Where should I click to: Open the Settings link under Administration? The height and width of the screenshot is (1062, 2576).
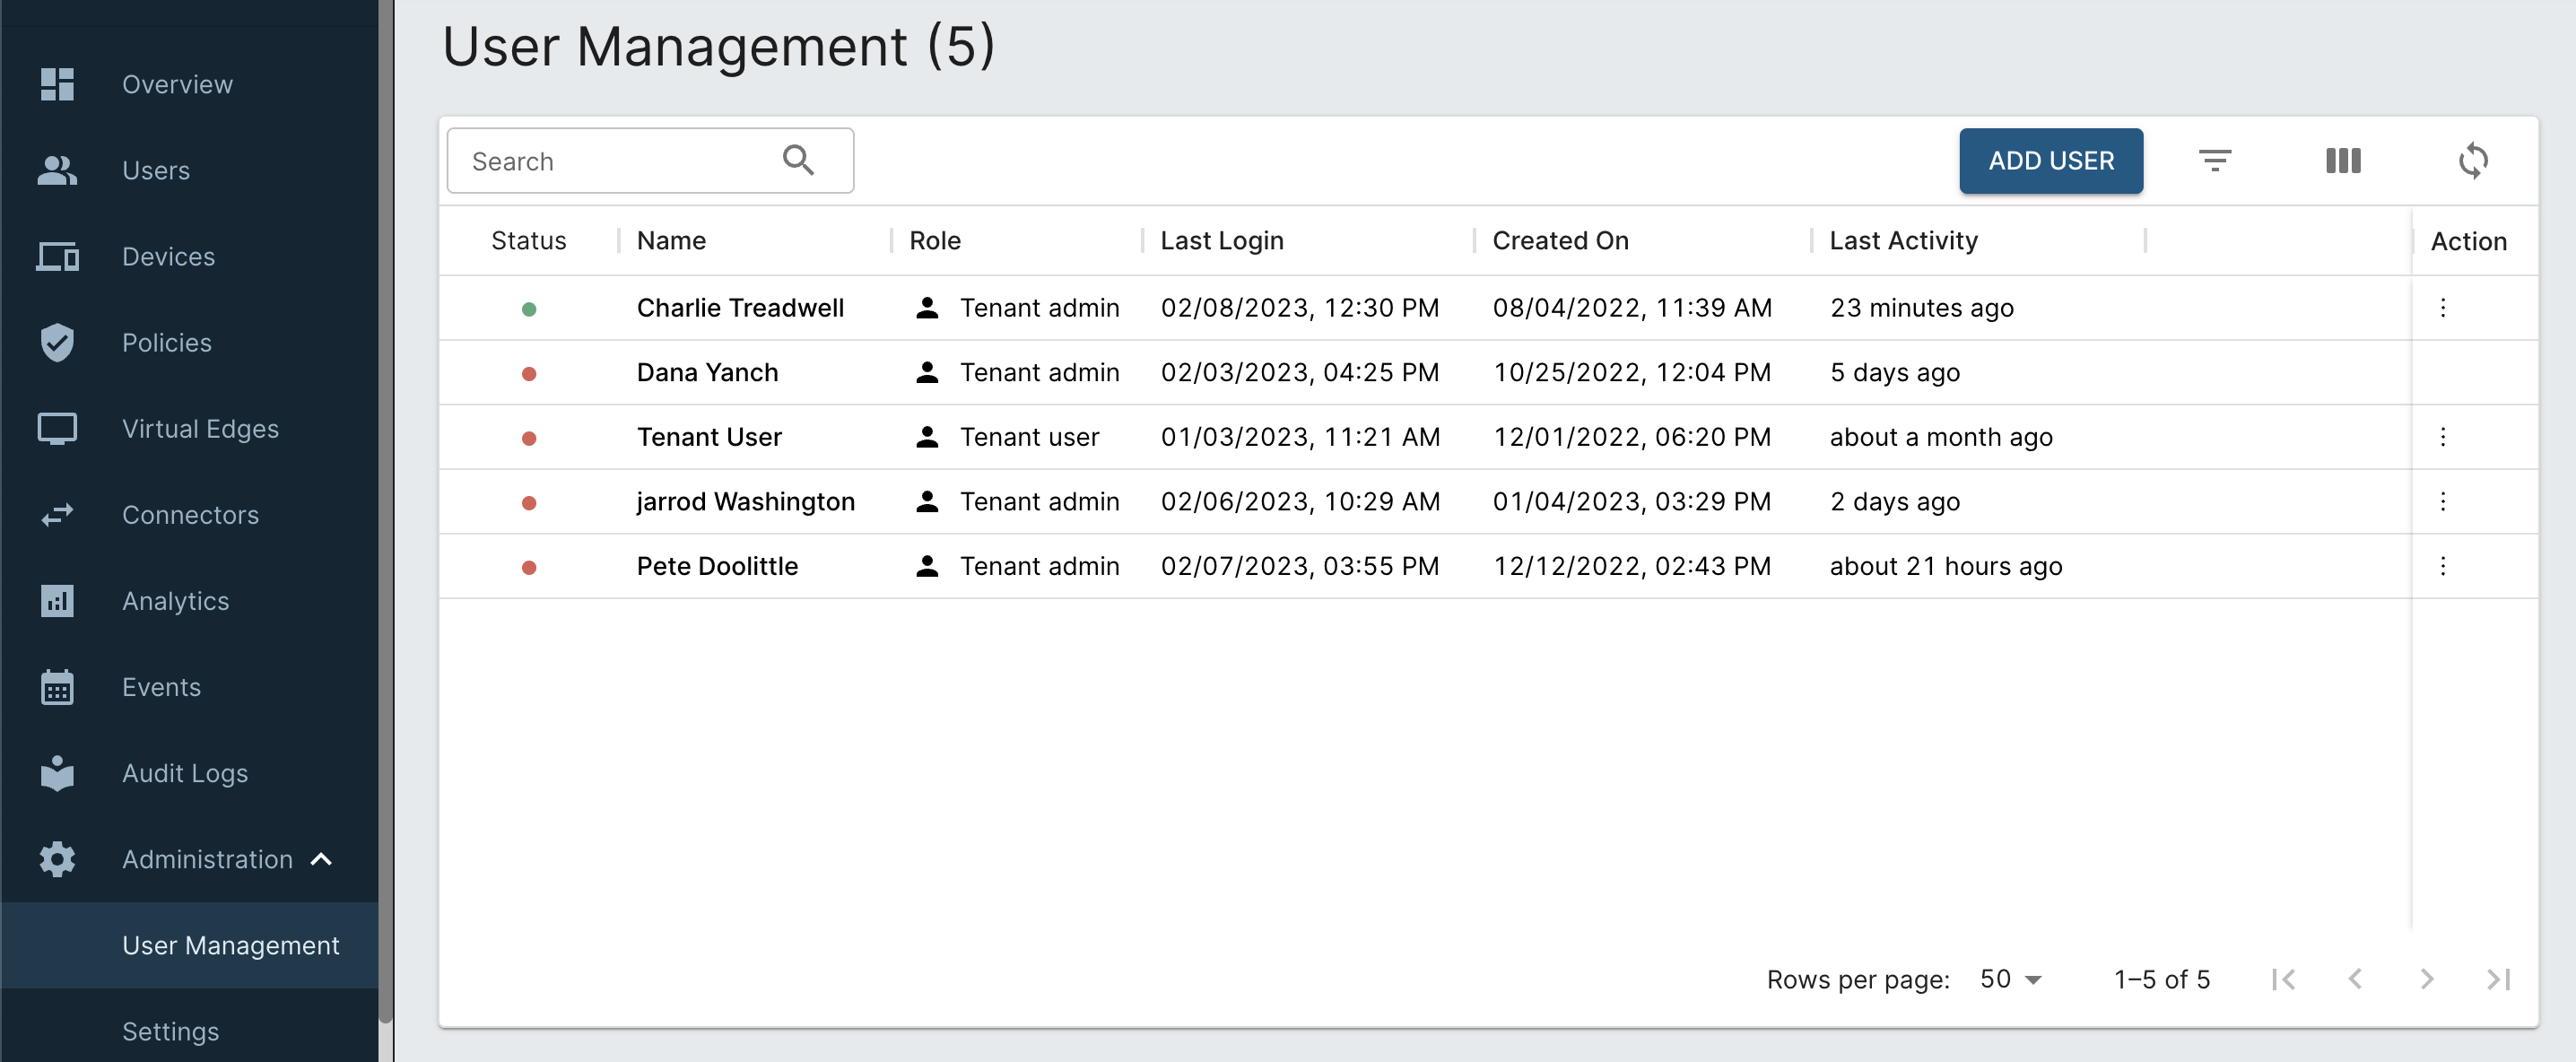(x=170, y=1031)
